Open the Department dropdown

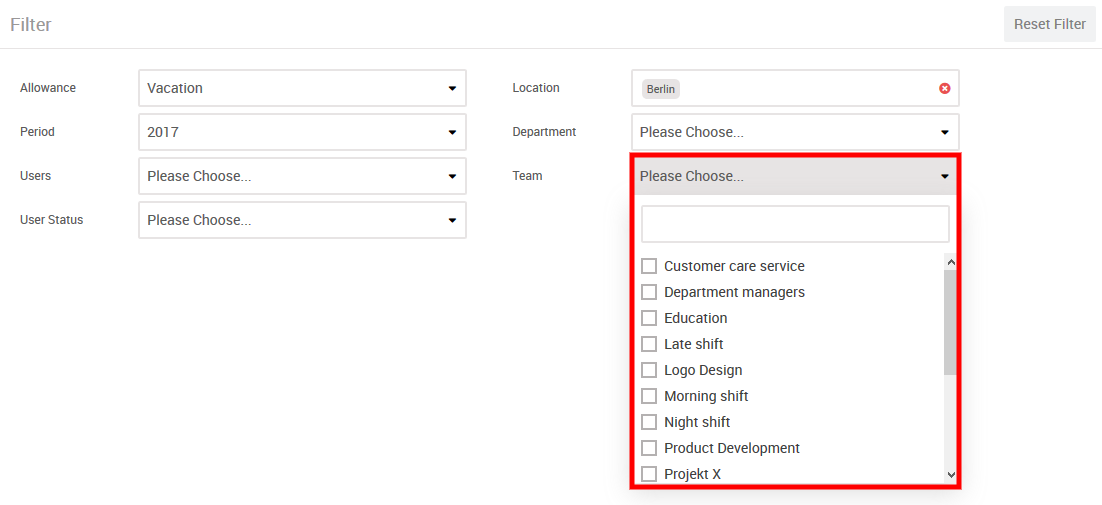795,132
